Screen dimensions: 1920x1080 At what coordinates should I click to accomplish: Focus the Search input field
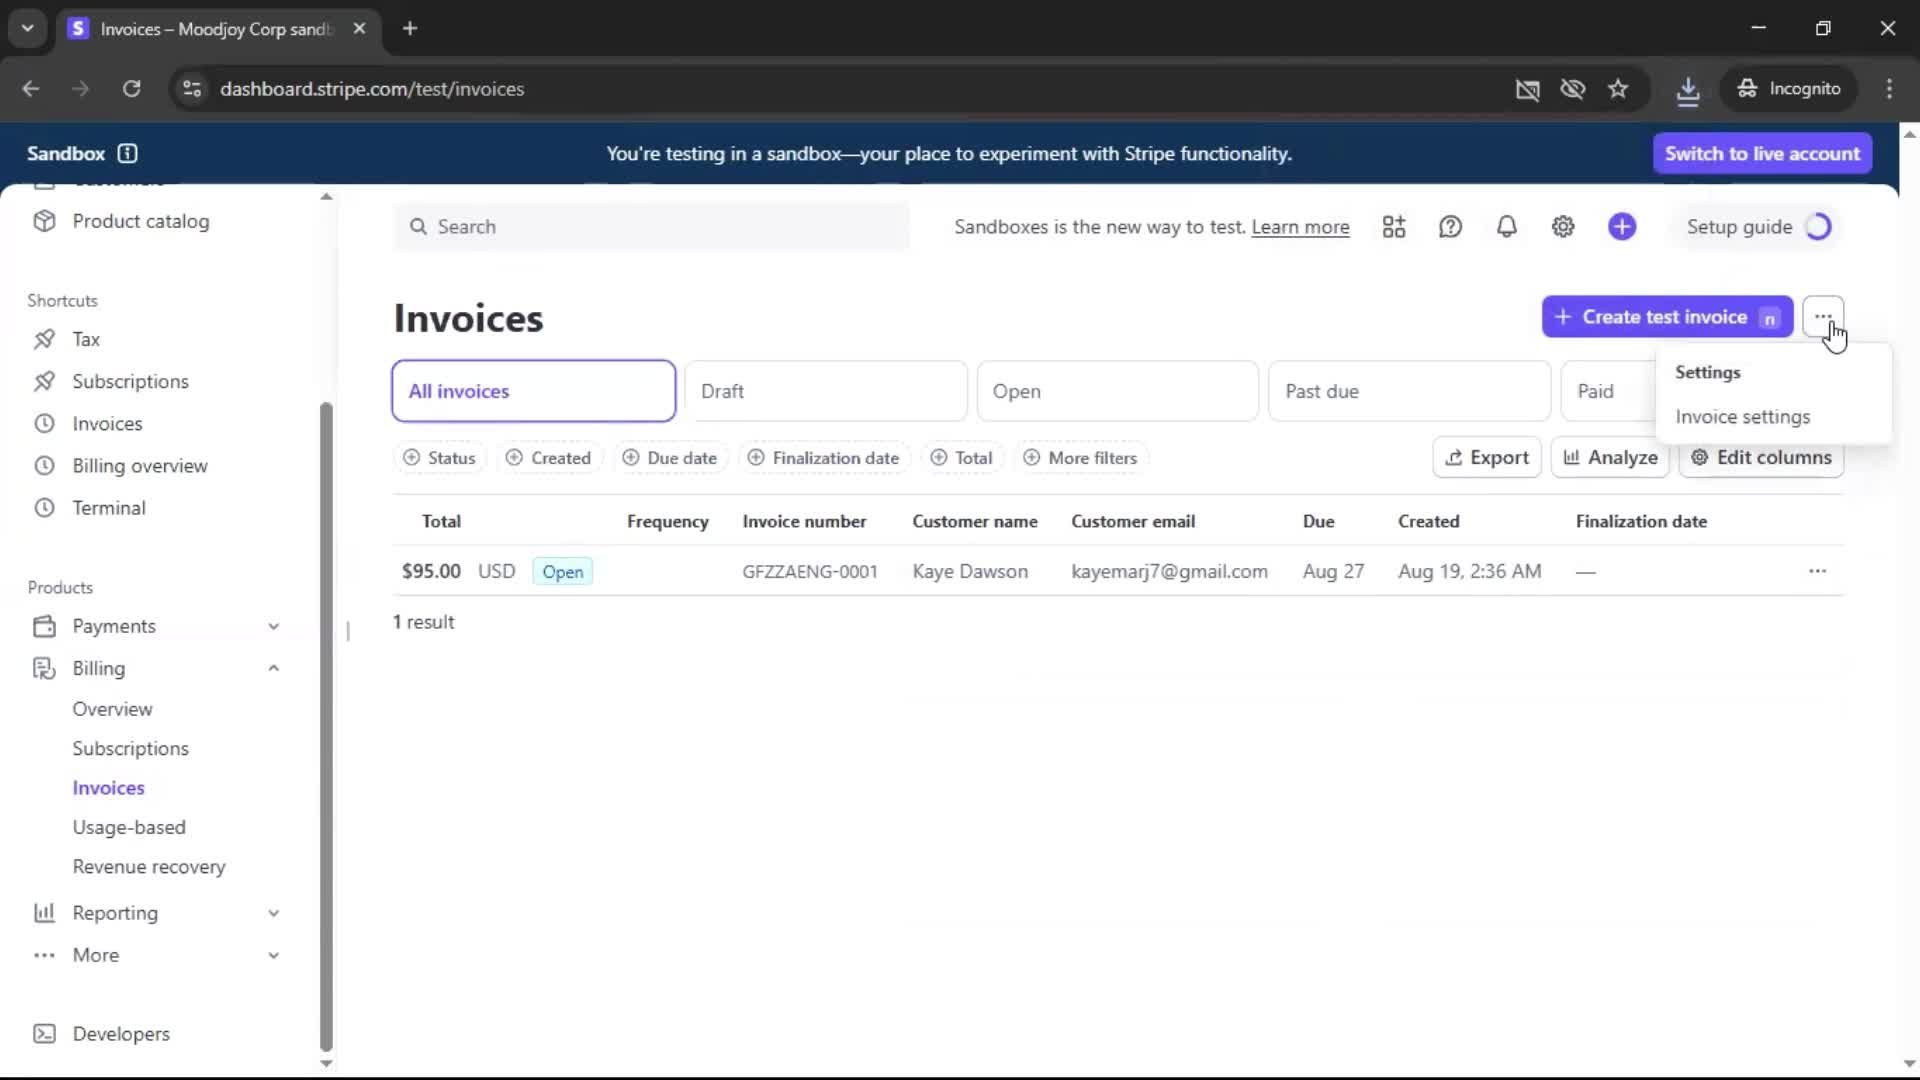click(651, 227)
